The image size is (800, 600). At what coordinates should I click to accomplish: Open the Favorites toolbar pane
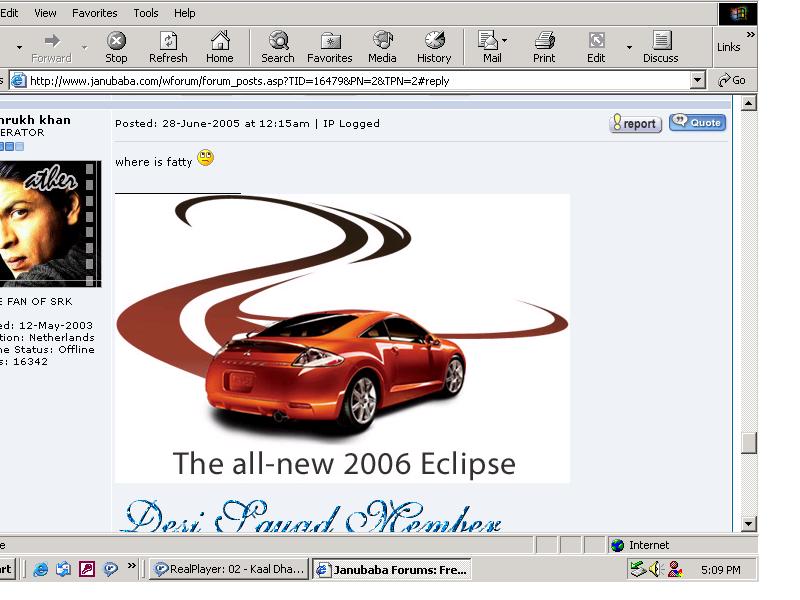point(330,47)
